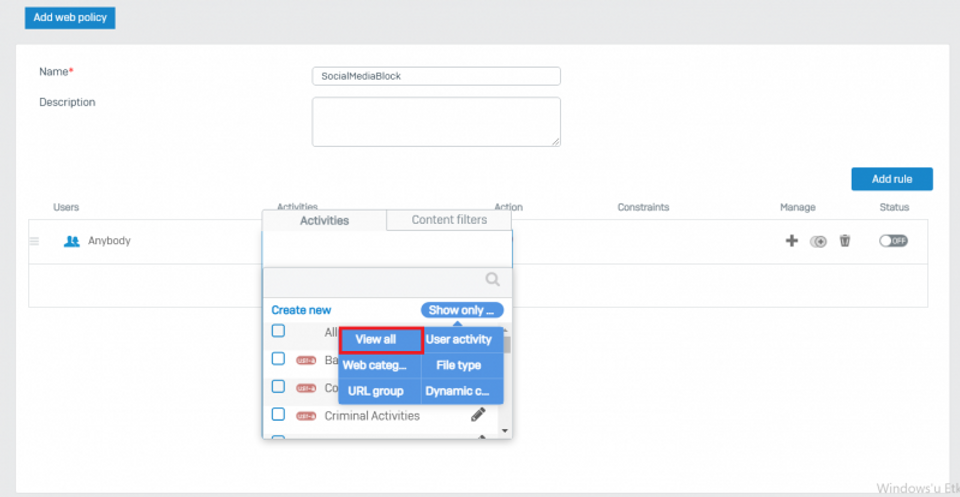The image size is (960, 497).
Task: Grab the drag handle beside Anybody
Action: coord(34,241)
